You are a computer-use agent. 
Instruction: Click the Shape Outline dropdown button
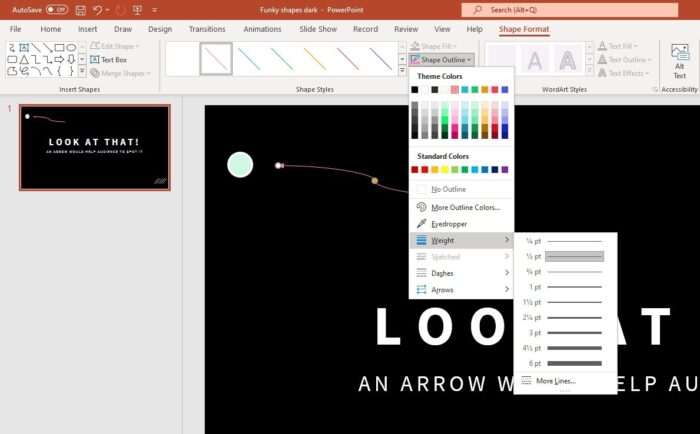coord(442,59)
